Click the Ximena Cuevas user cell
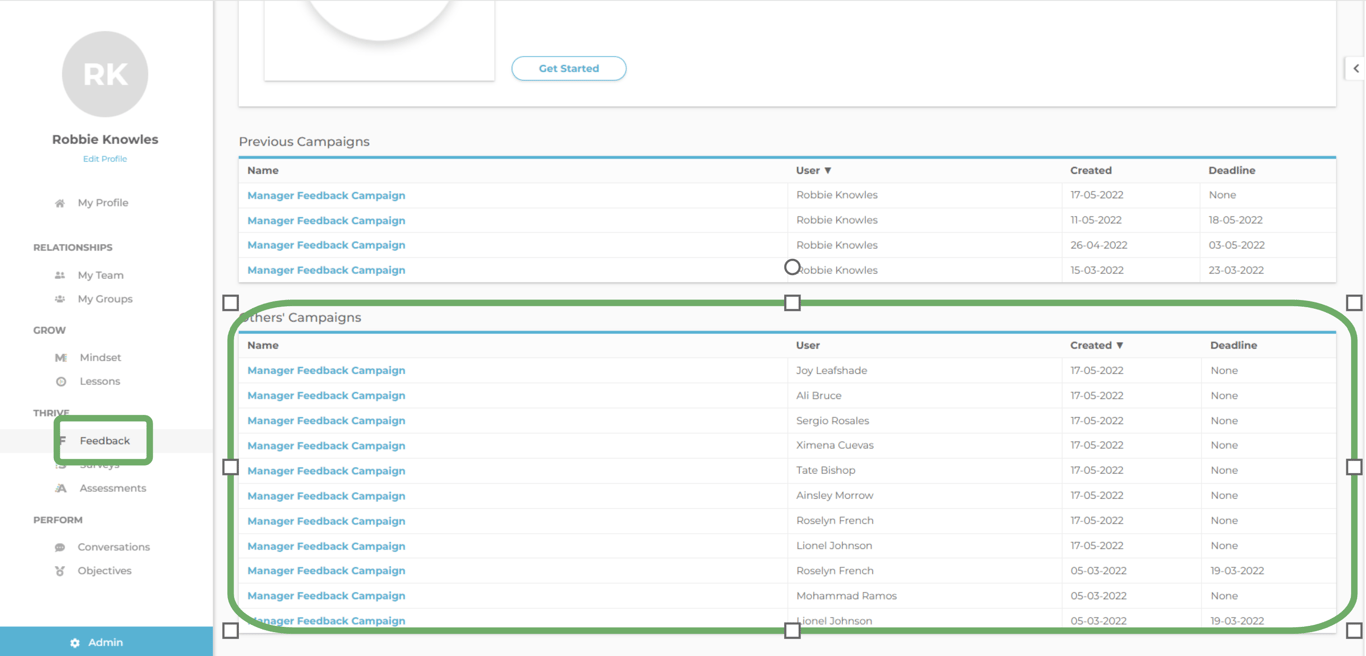1366x656 pixels. pyautogui.click(x=834, y=445)
